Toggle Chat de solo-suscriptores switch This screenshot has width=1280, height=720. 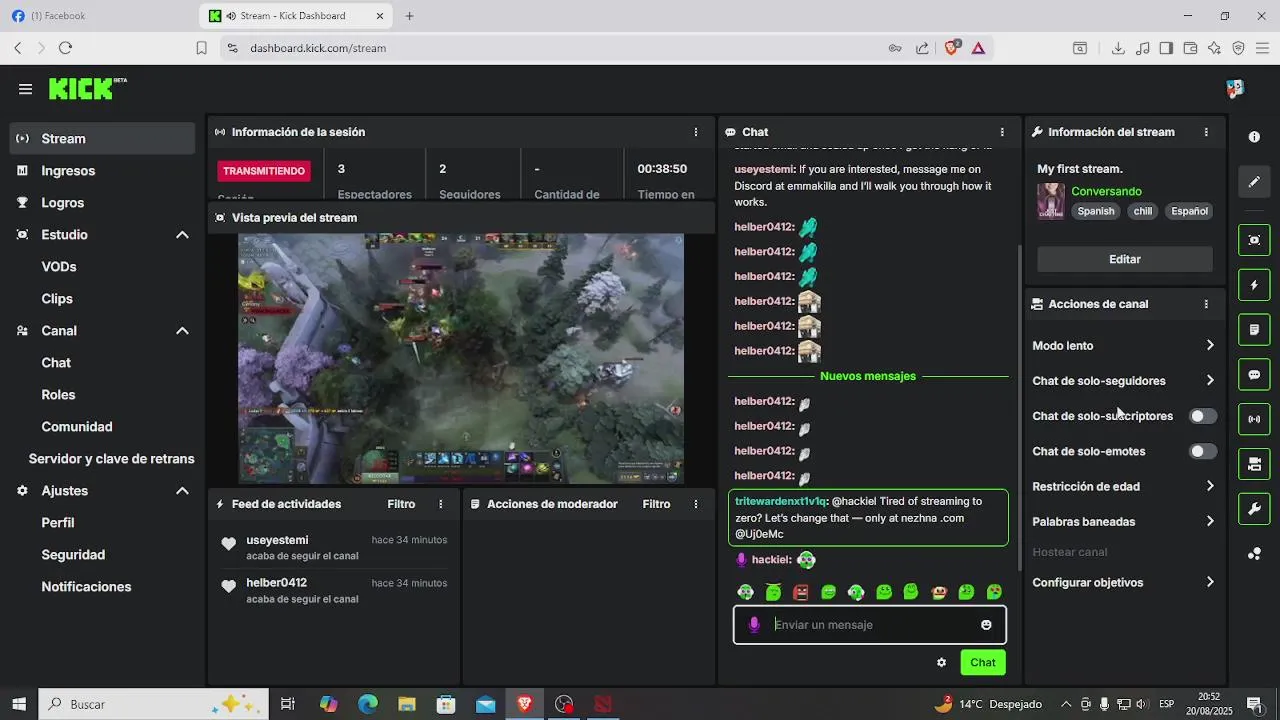point(1203,416)
